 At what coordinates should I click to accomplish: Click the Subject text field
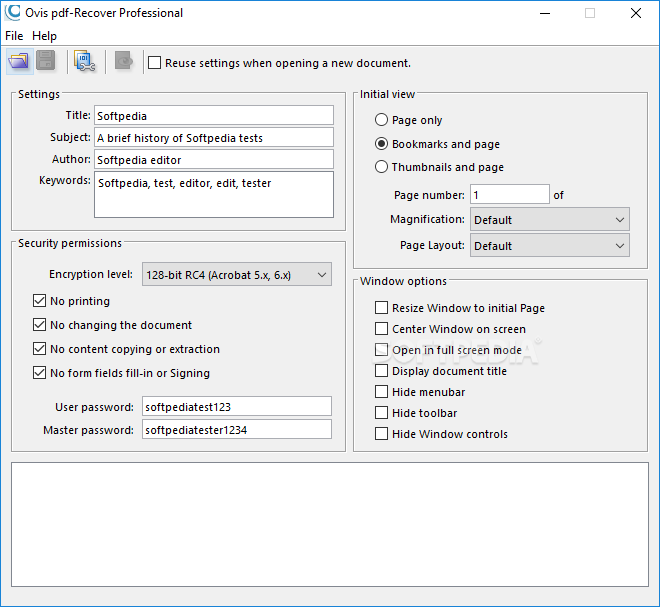click(x=214, y=137)
